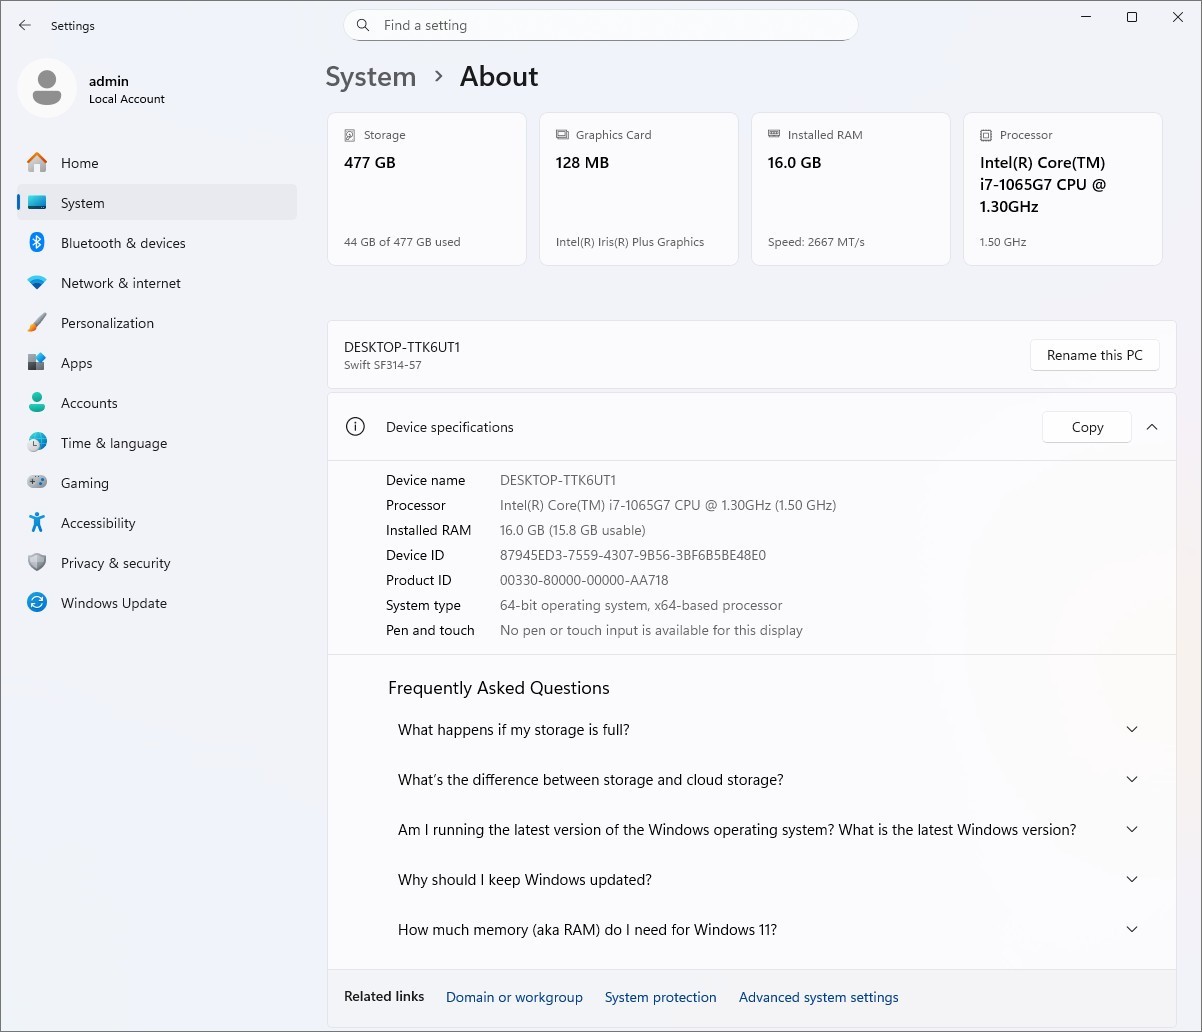This screenshot has height=1032, width=1202.
Task: Click the Bluetooth icon in sidebar
Action: coord(37,243)
